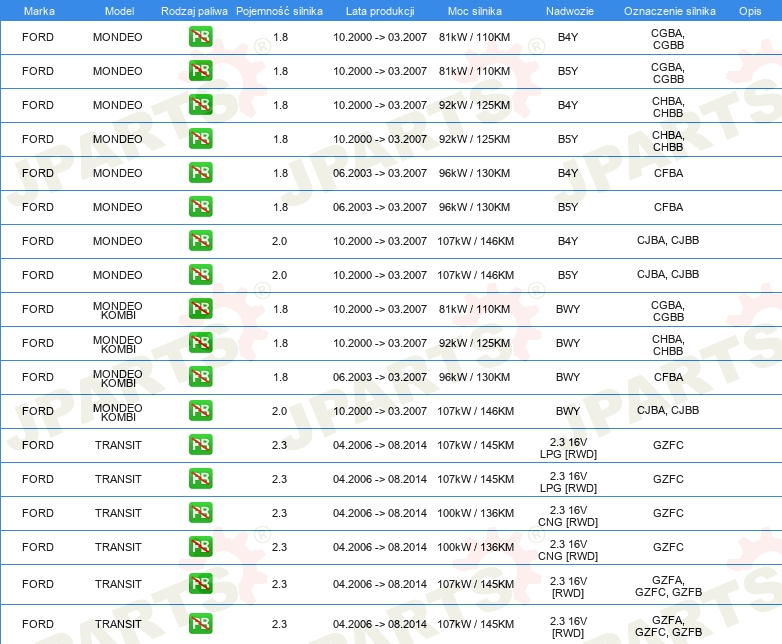The width and height of the screenshot is (782, 644).
Task: Click B5Y body code in Mondeo 92kW row
Action: (x=568, y=139)
